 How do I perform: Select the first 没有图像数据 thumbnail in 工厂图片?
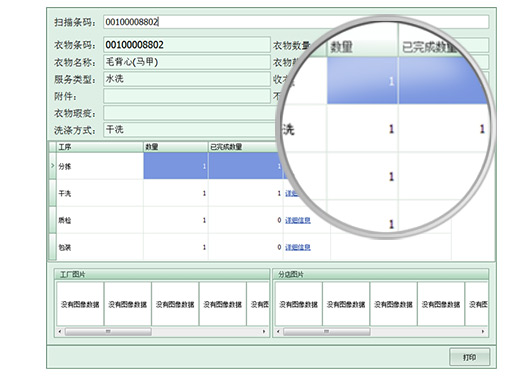coord(80,304)
